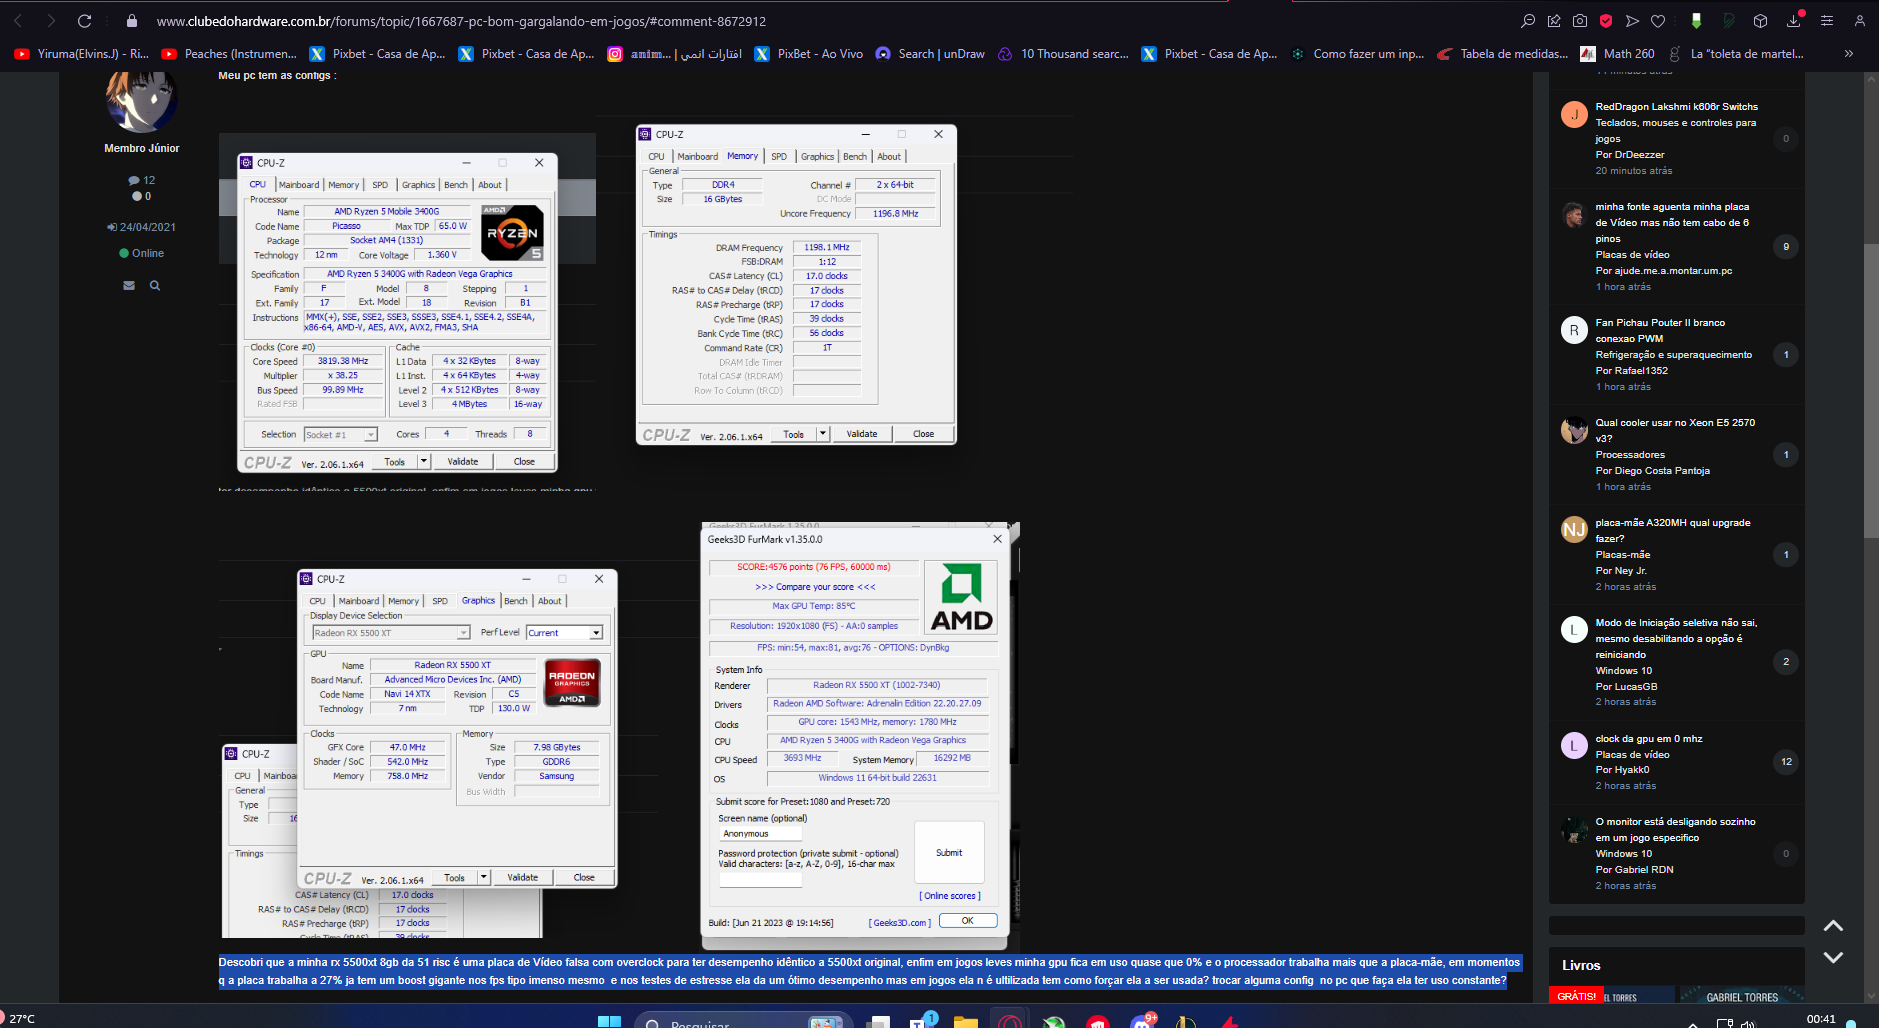1879x1028 pixels.
Task: Open the CPU-Z Memory tab screenshot image
Action: [796, 284]
